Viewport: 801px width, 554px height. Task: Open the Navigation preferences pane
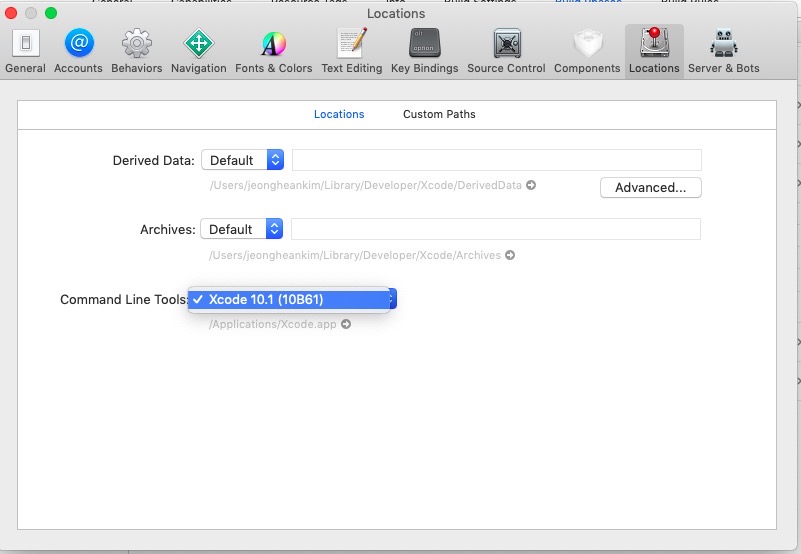pyautogui.click(x=198, y=51)
